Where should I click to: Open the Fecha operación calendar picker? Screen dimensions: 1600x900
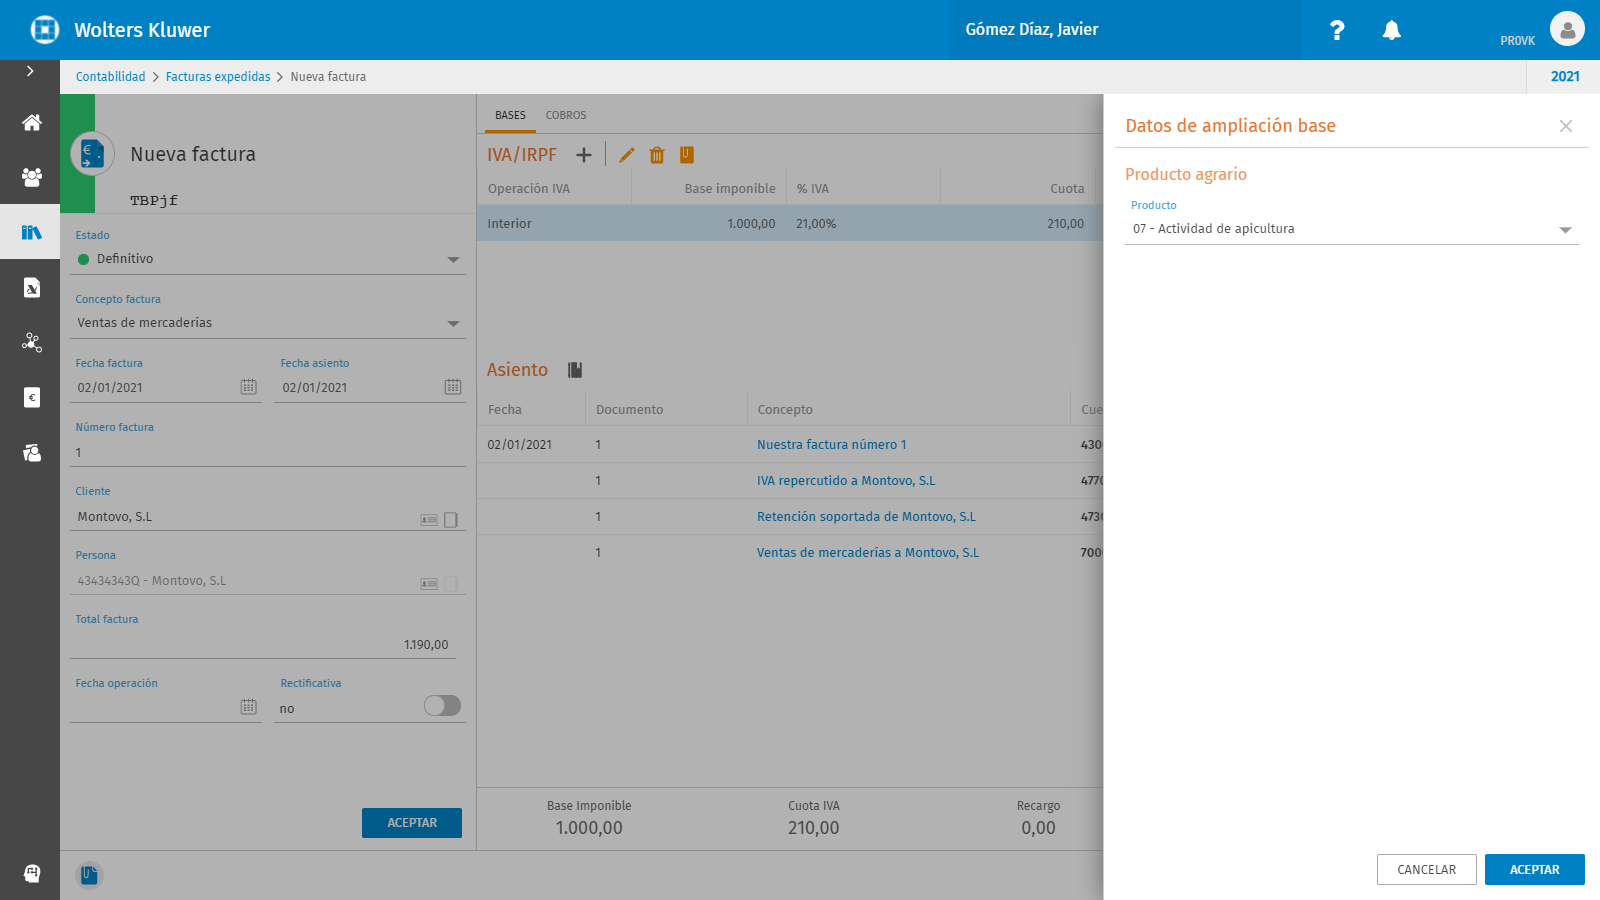pyautogui.click(x=249, y=707)
